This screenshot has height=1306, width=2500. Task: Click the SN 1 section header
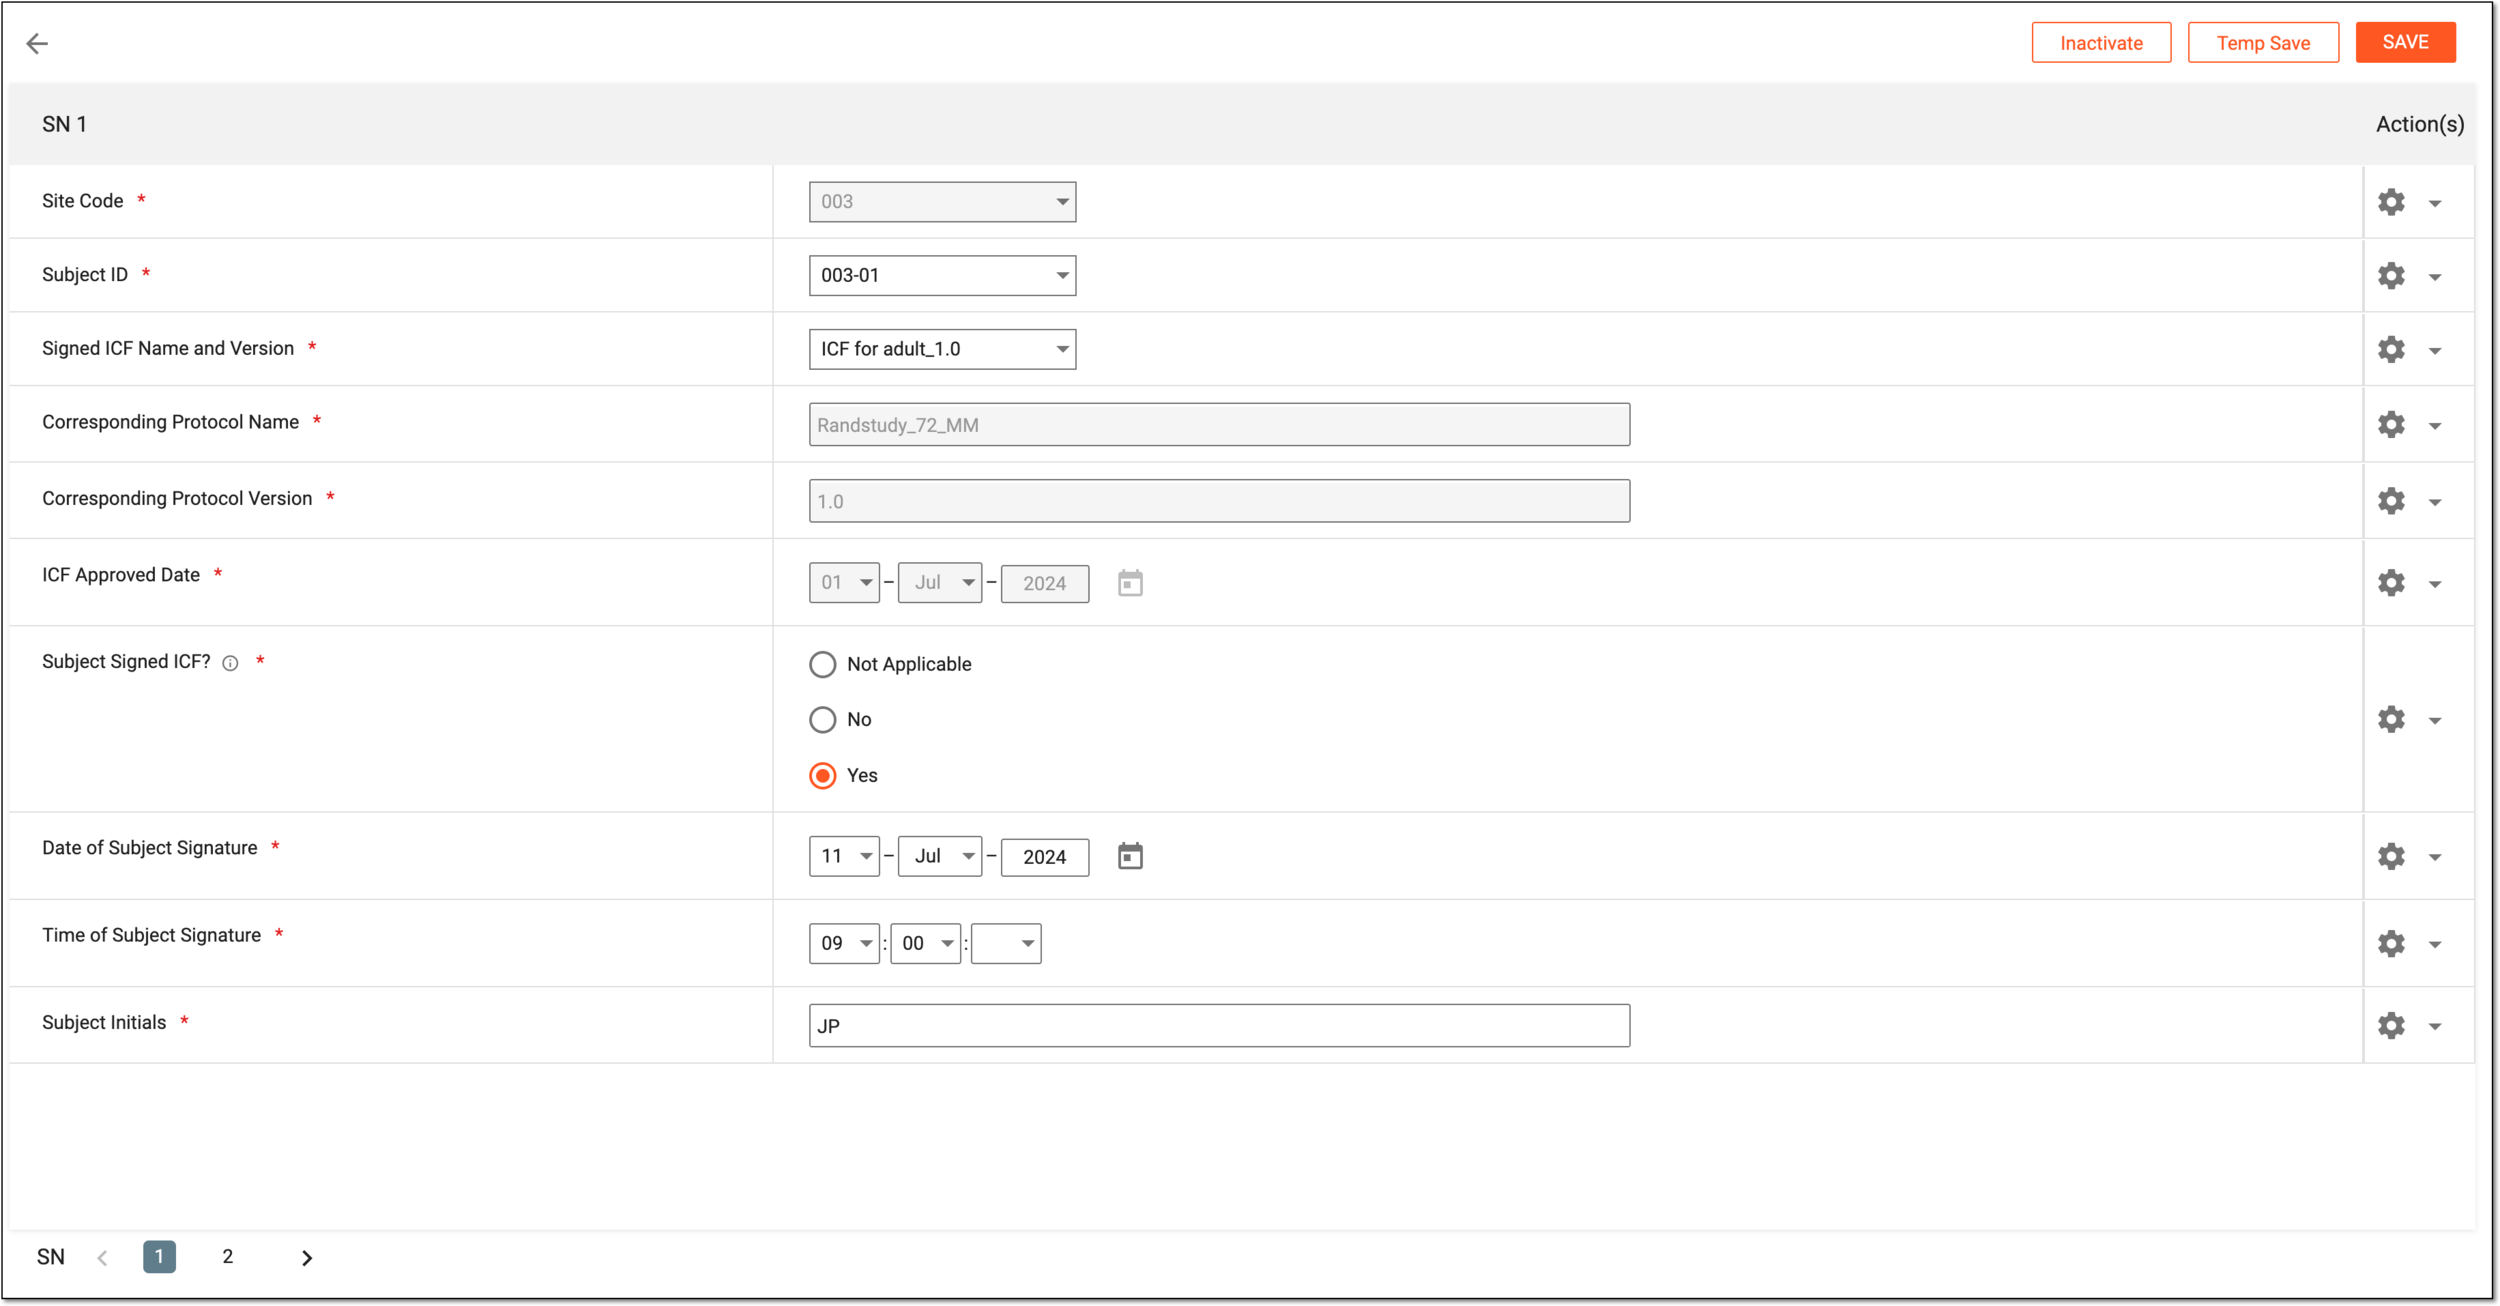(x=64, y=125)
